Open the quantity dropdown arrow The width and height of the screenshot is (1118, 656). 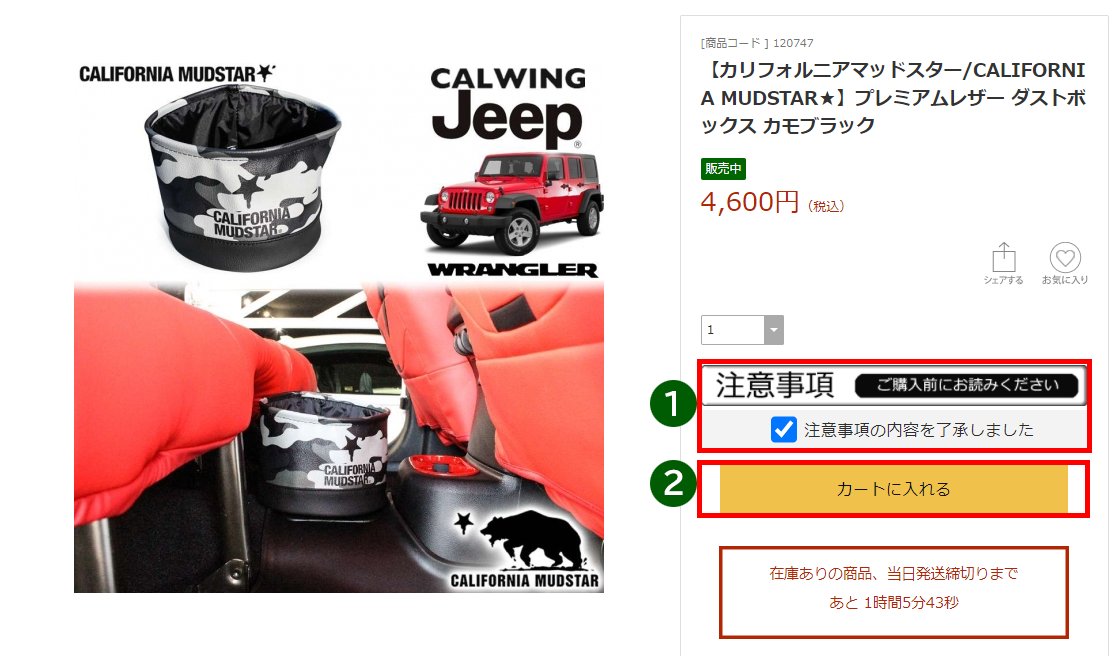pos(774,330)
